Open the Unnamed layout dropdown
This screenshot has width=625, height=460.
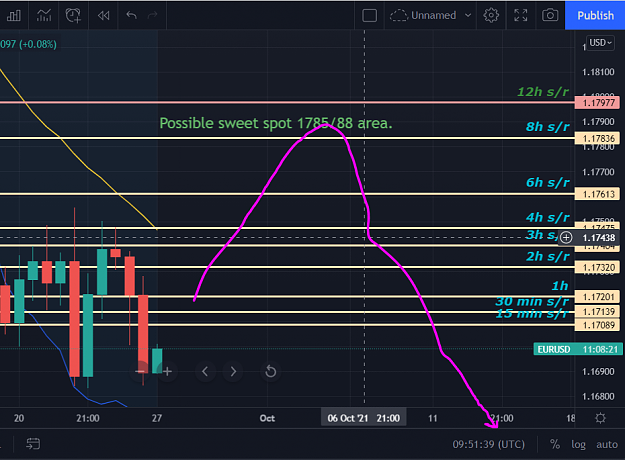coord(430,16)
